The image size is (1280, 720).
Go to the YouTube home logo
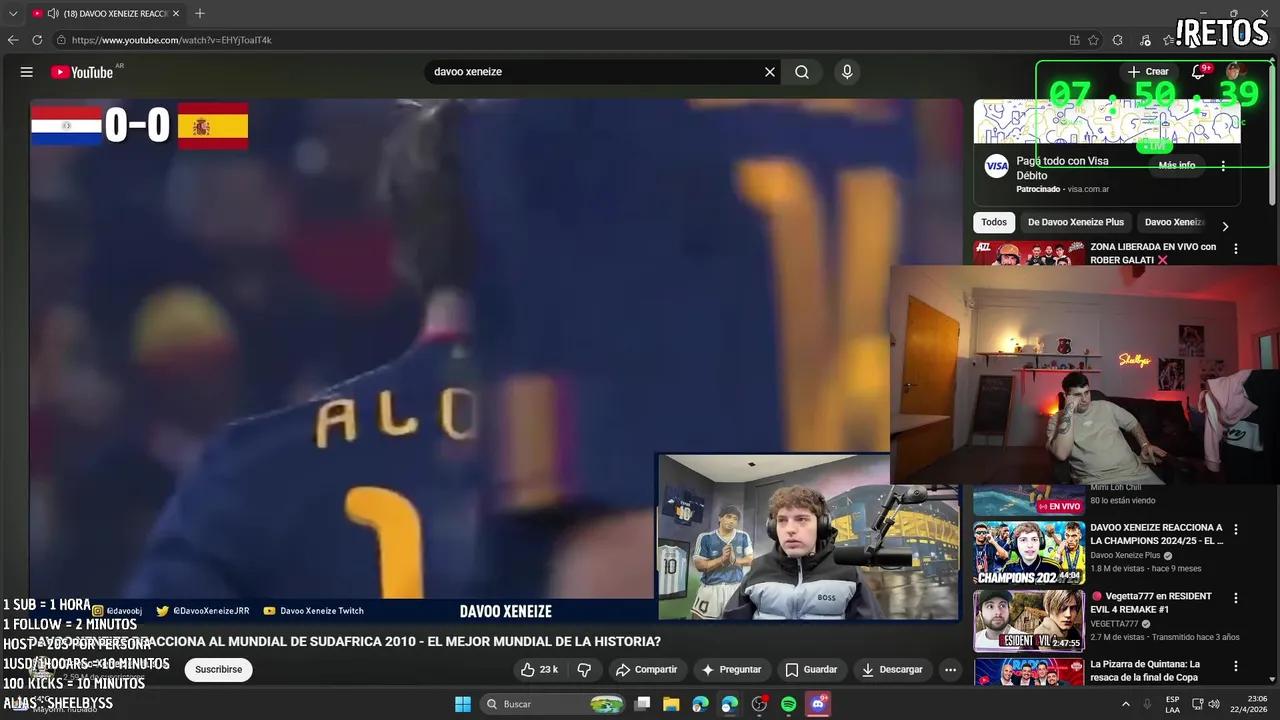[x=82, y=72]
